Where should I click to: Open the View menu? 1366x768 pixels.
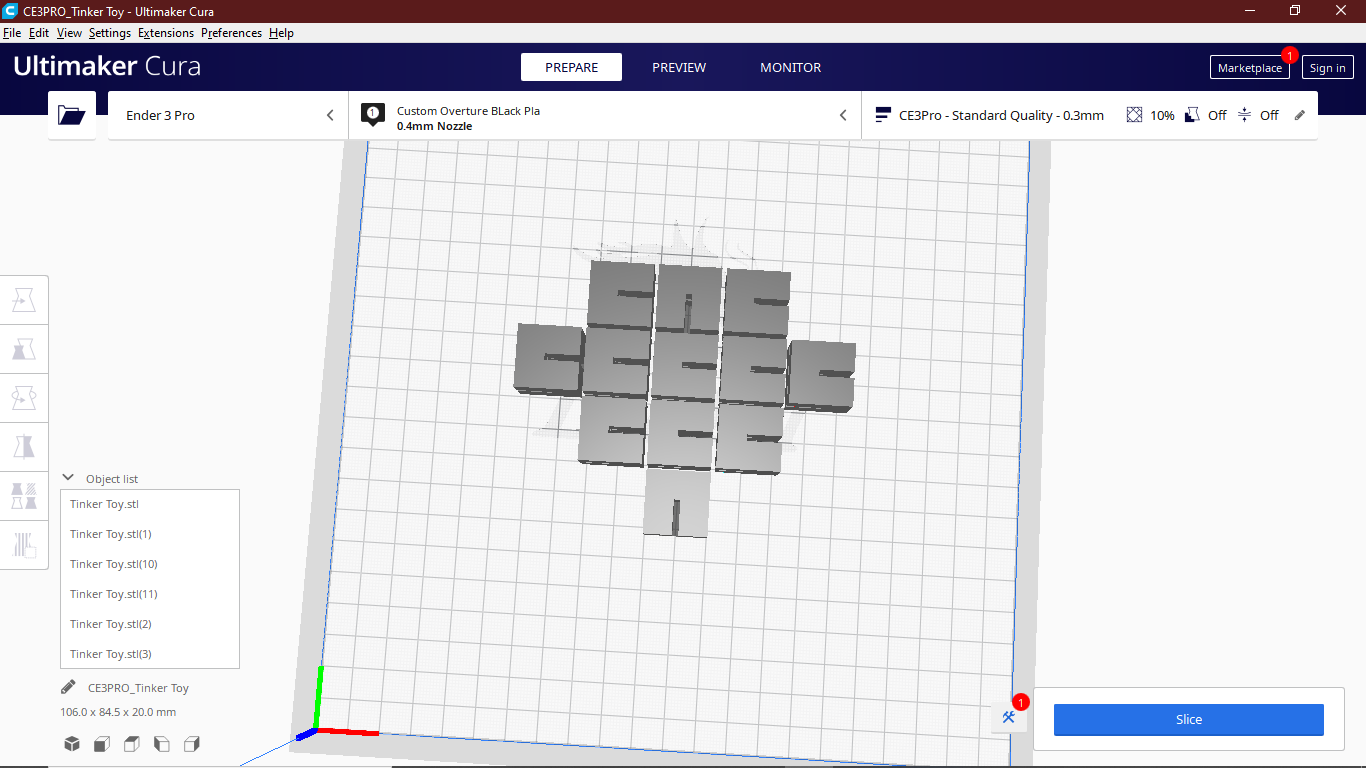(x=69, y=33)
